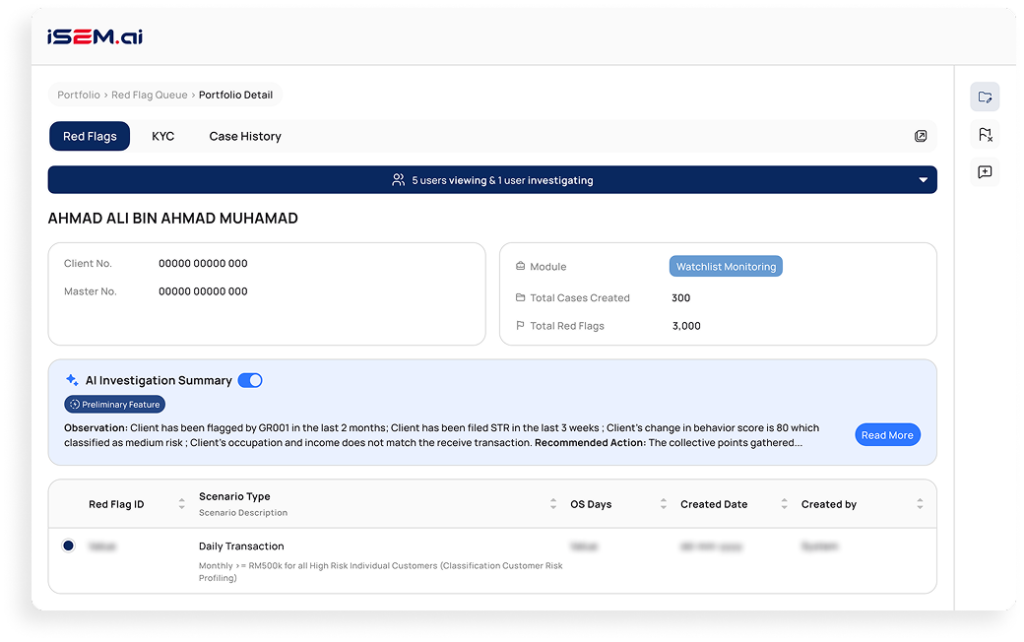Click the Read More button
The image size is (1024, 642).
tap(887, 435)
